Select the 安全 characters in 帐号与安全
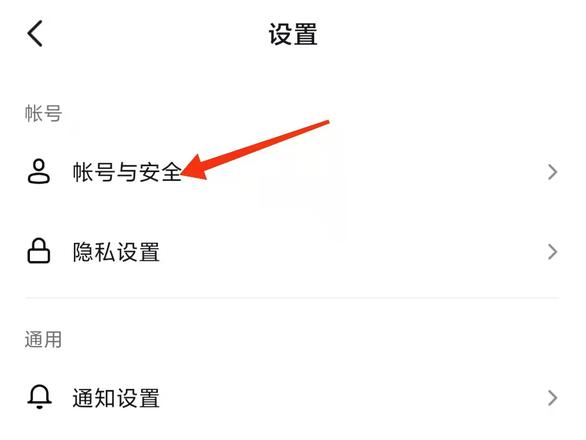Viewport: 586px width, 440px height. 160,172
